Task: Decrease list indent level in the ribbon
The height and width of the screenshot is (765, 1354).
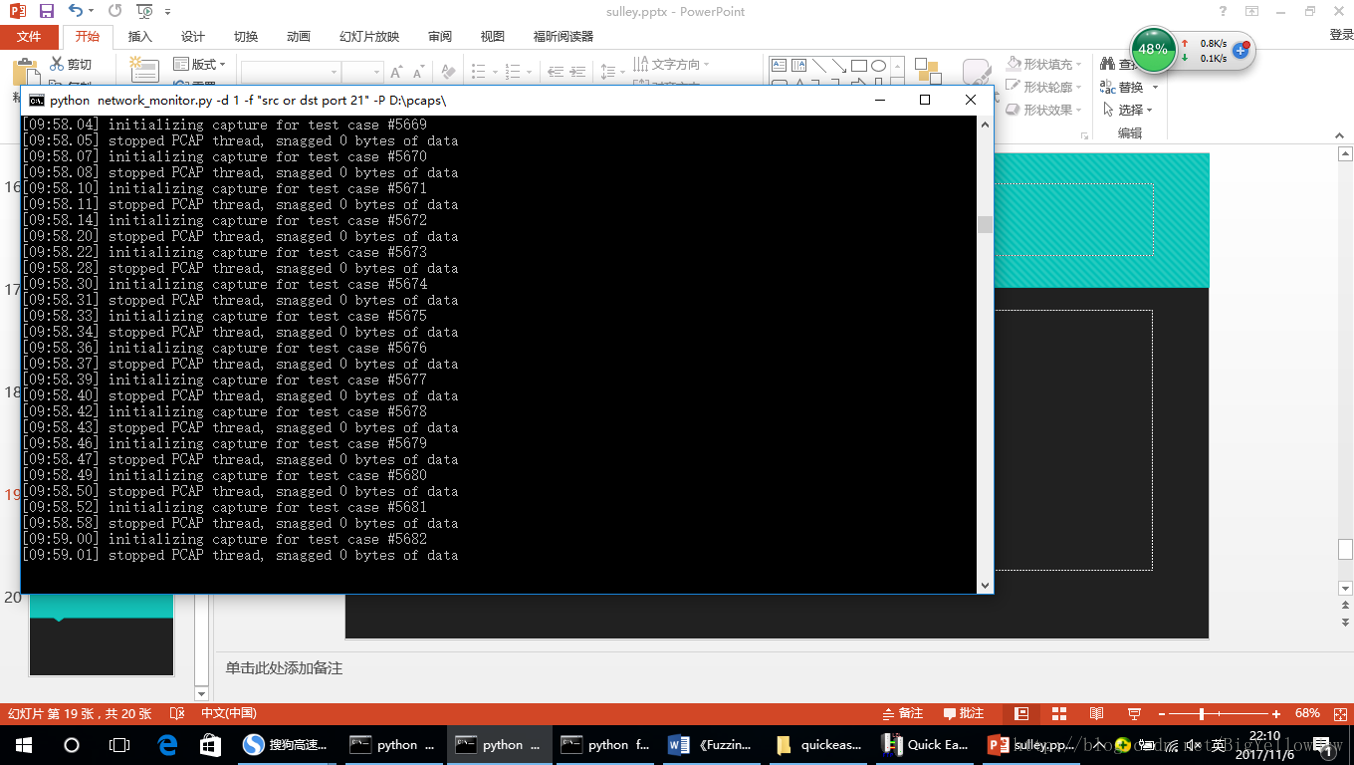Action: pyautogui.click(x=556, y=72)
